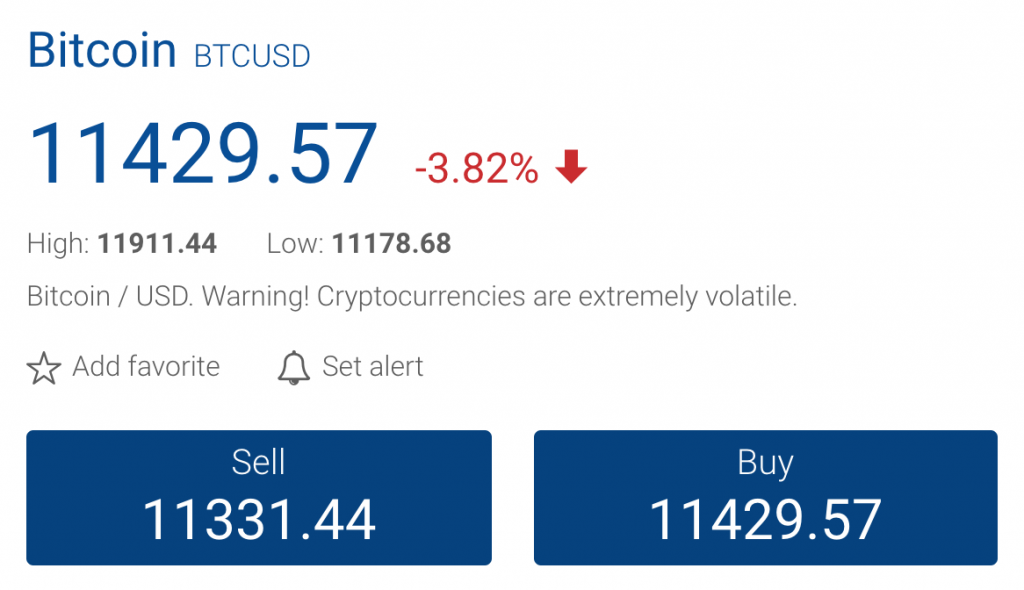Image resolution: width=1024 pixels, height=590 pixels.
Task: Click the High label text
Action: [x=58, y=244]
